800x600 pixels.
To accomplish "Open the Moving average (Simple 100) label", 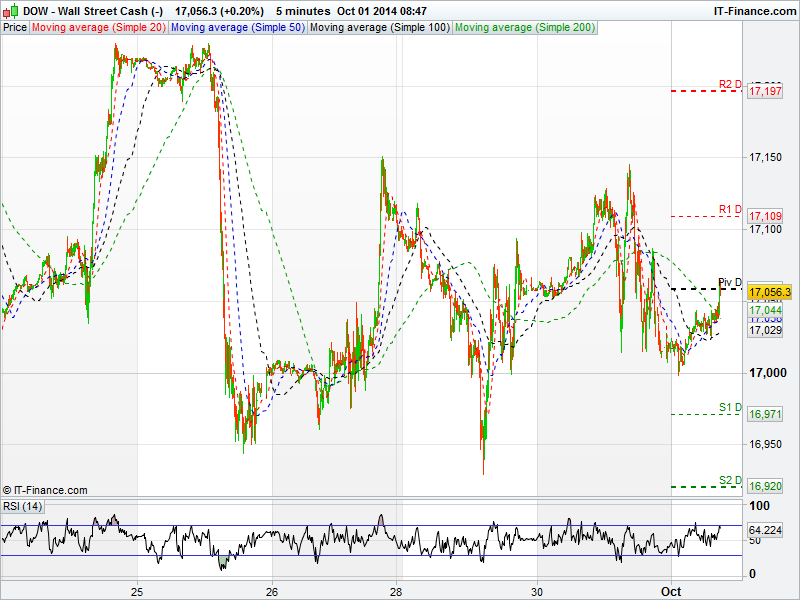I will coord(379,27).
